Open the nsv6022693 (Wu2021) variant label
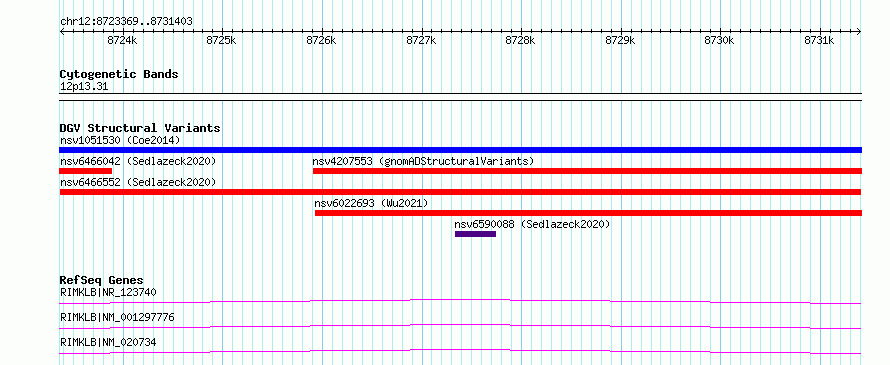 [x=371, y=203]
